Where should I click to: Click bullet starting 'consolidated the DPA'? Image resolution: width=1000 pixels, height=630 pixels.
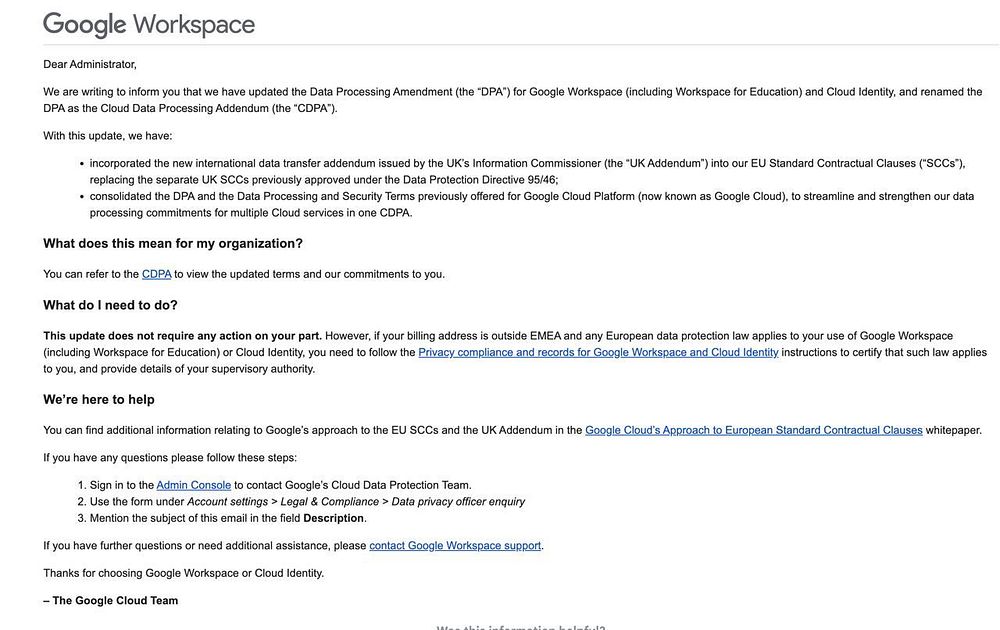click(x=532, y=205)
